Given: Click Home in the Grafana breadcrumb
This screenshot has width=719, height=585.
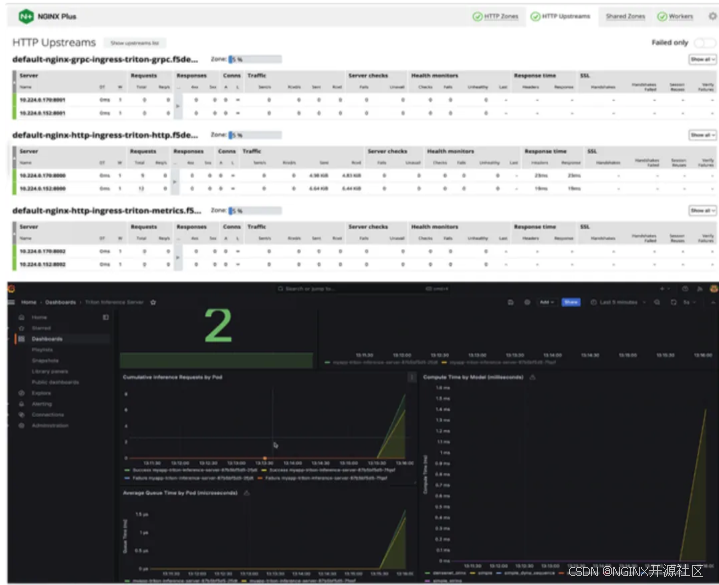Looking at the screenshot, I should tap(28, 302).
